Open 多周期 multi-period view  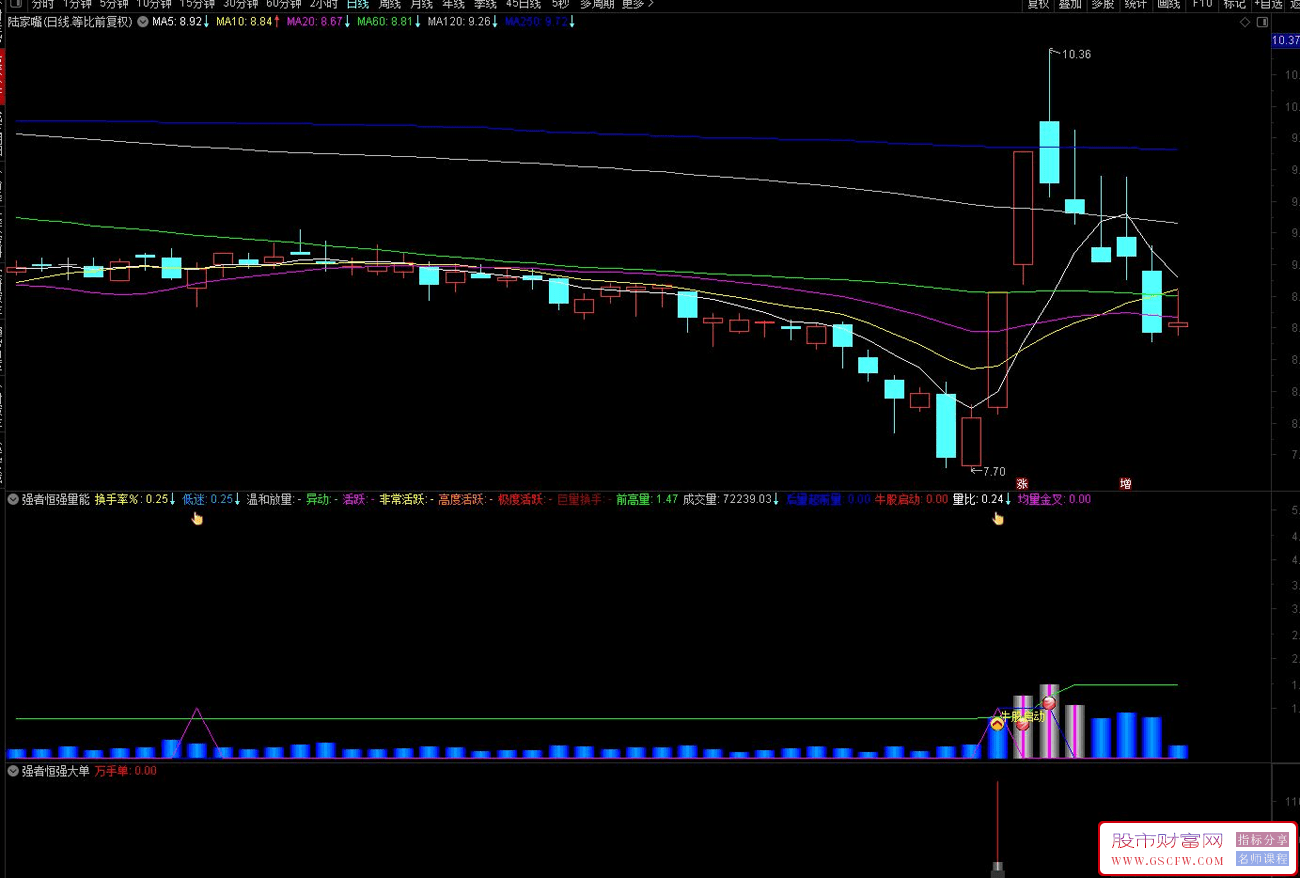597,4
